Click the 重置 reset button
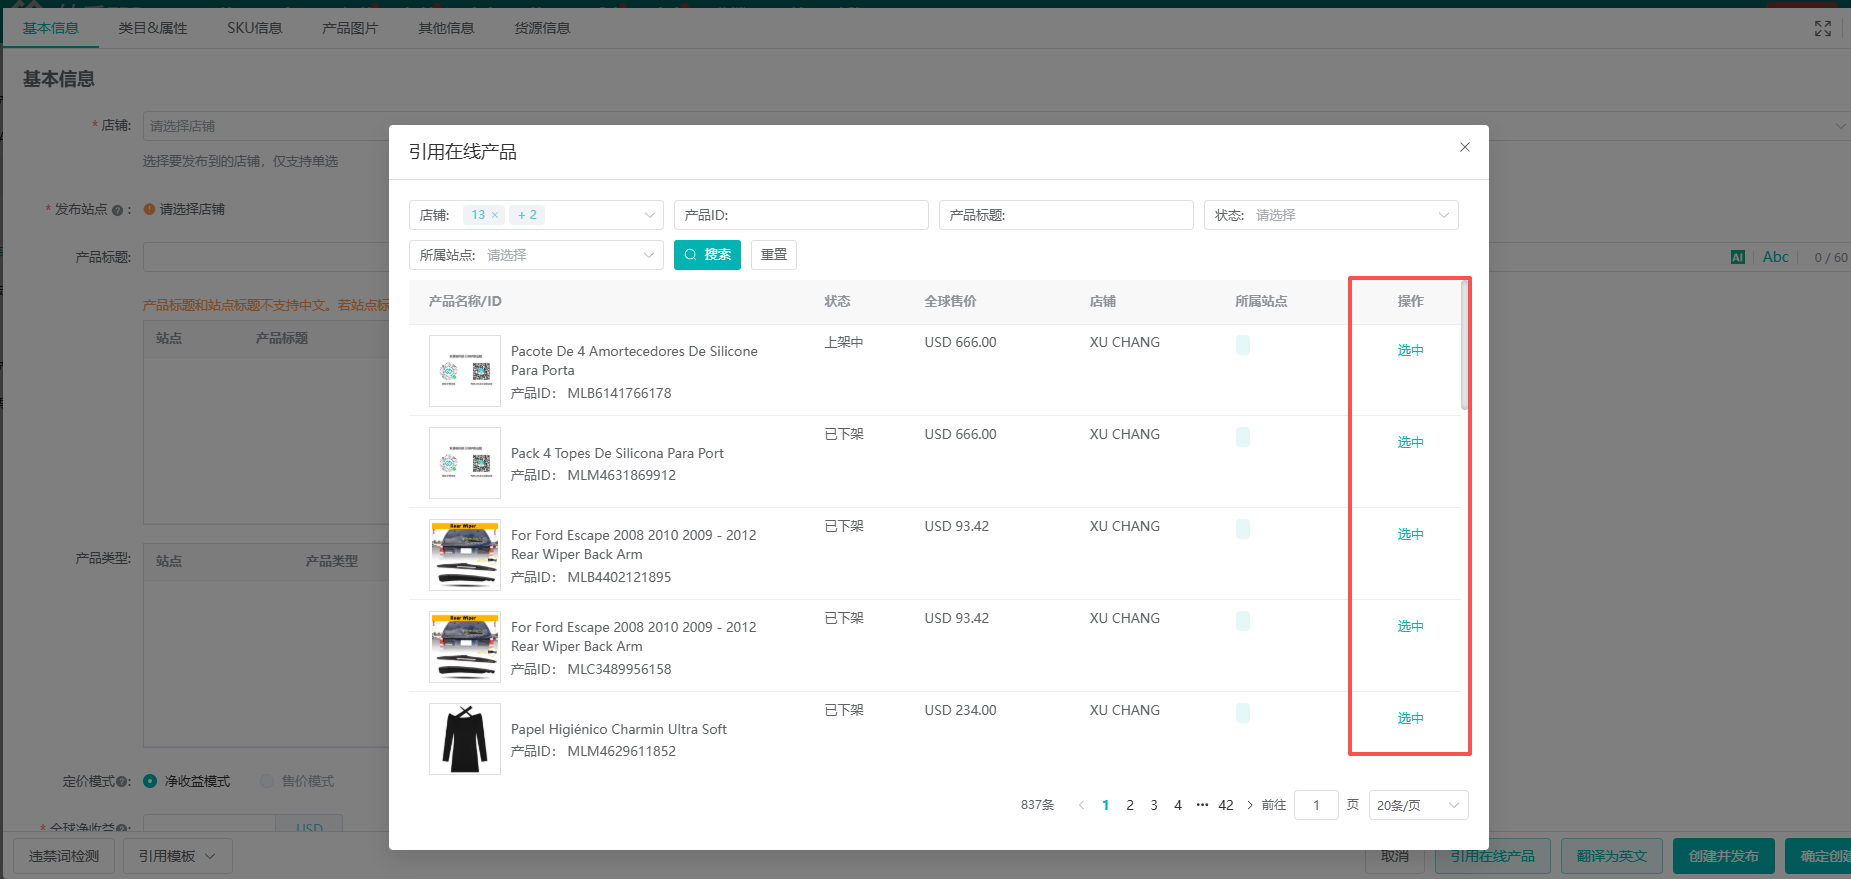The height and width of the screenshot is (879, 1851). (773, 255)
